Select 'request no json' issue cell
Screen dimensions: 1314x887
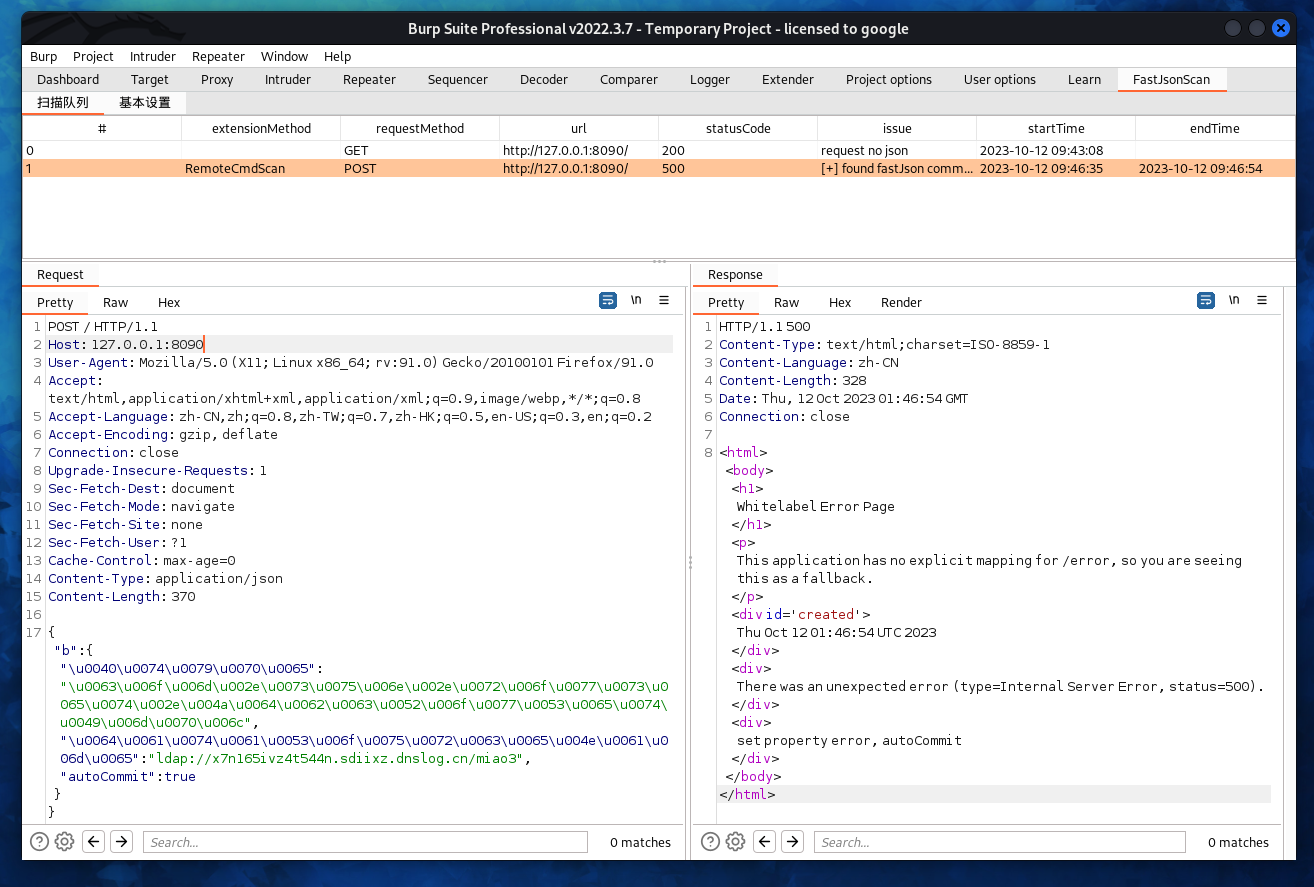tap(897, 150)
